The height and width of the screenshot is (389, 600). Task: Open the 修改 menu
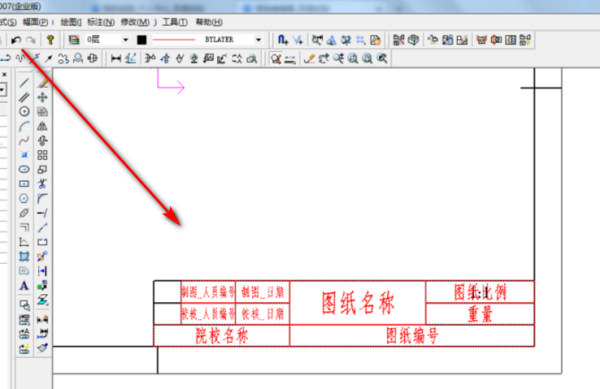[135, 22]
